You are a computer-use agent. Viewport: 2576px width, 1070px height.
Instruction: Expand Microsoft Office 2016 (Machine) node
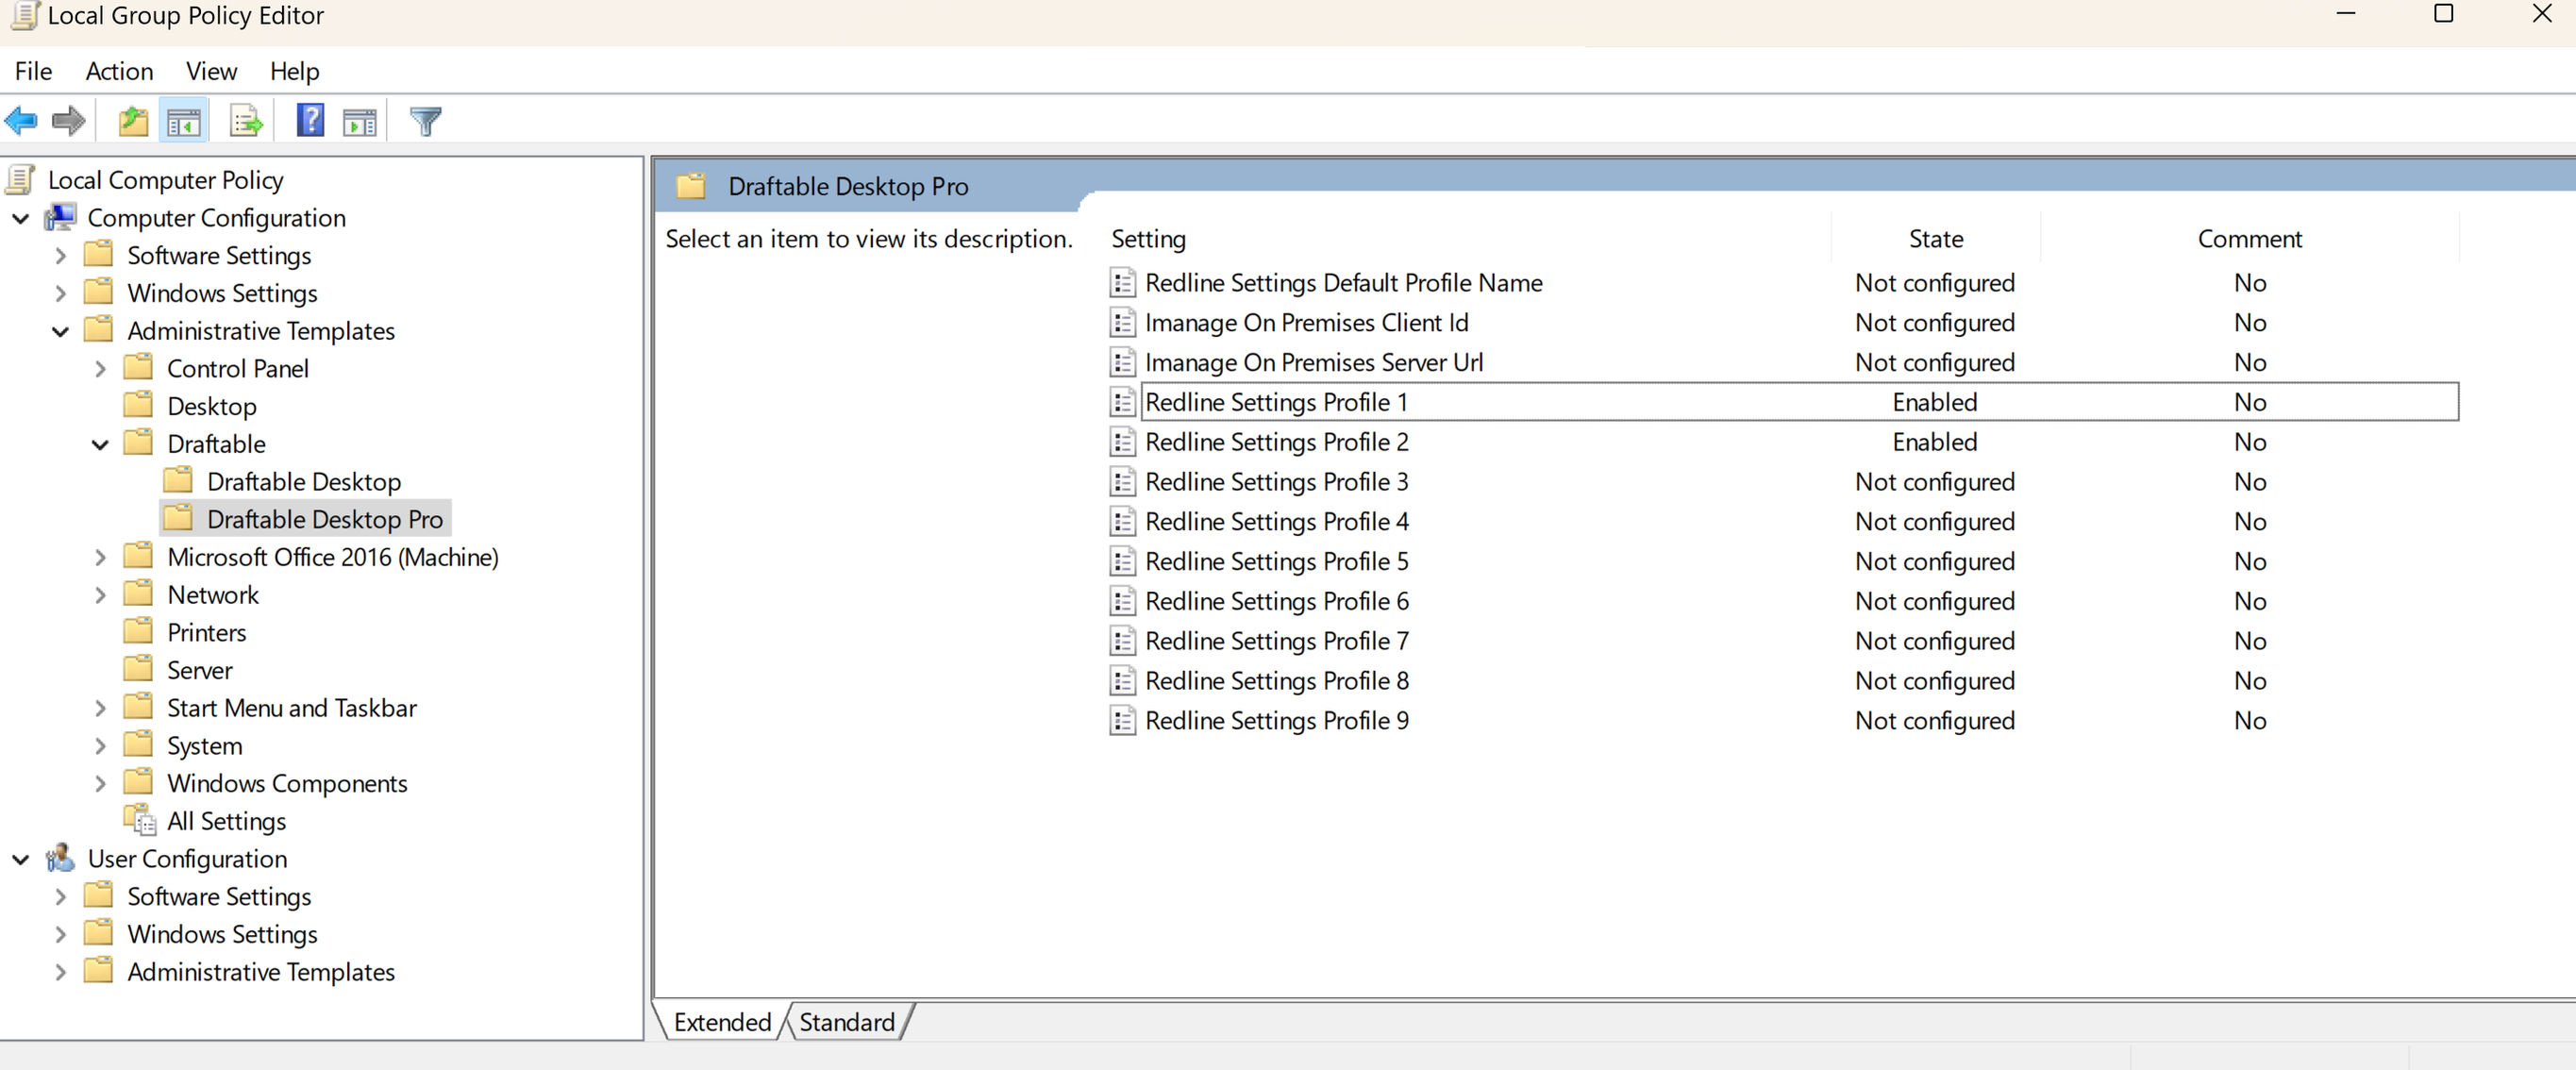pos(101,557)
